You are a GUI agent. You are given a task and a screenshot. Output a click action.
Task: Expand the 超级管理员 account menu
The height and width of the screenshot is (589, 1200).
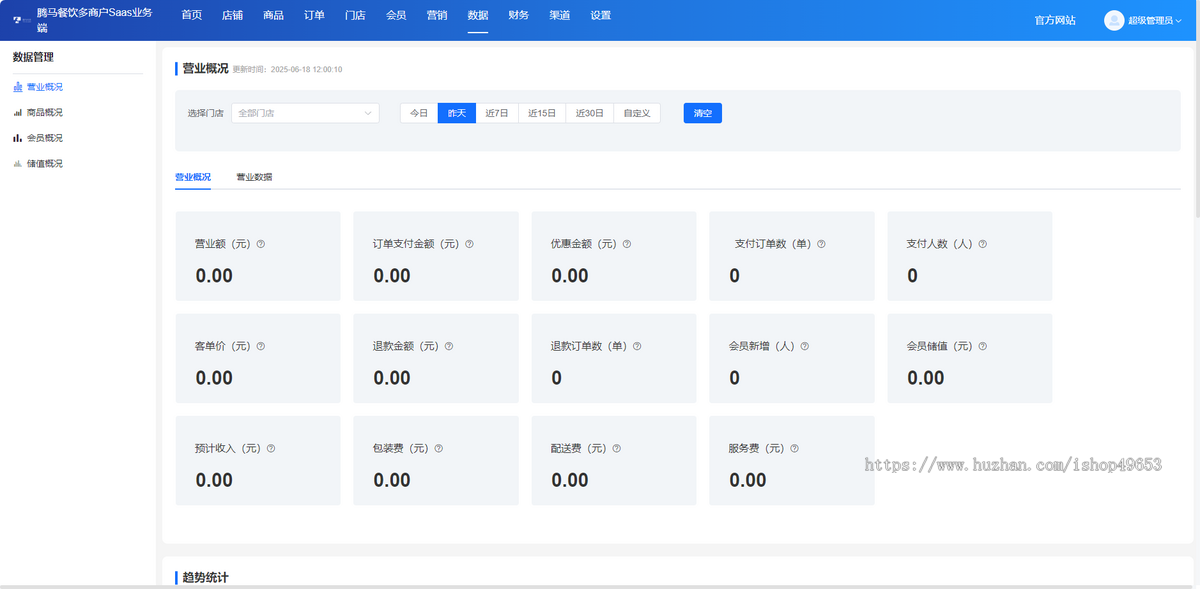click(x=1154, y=20)
